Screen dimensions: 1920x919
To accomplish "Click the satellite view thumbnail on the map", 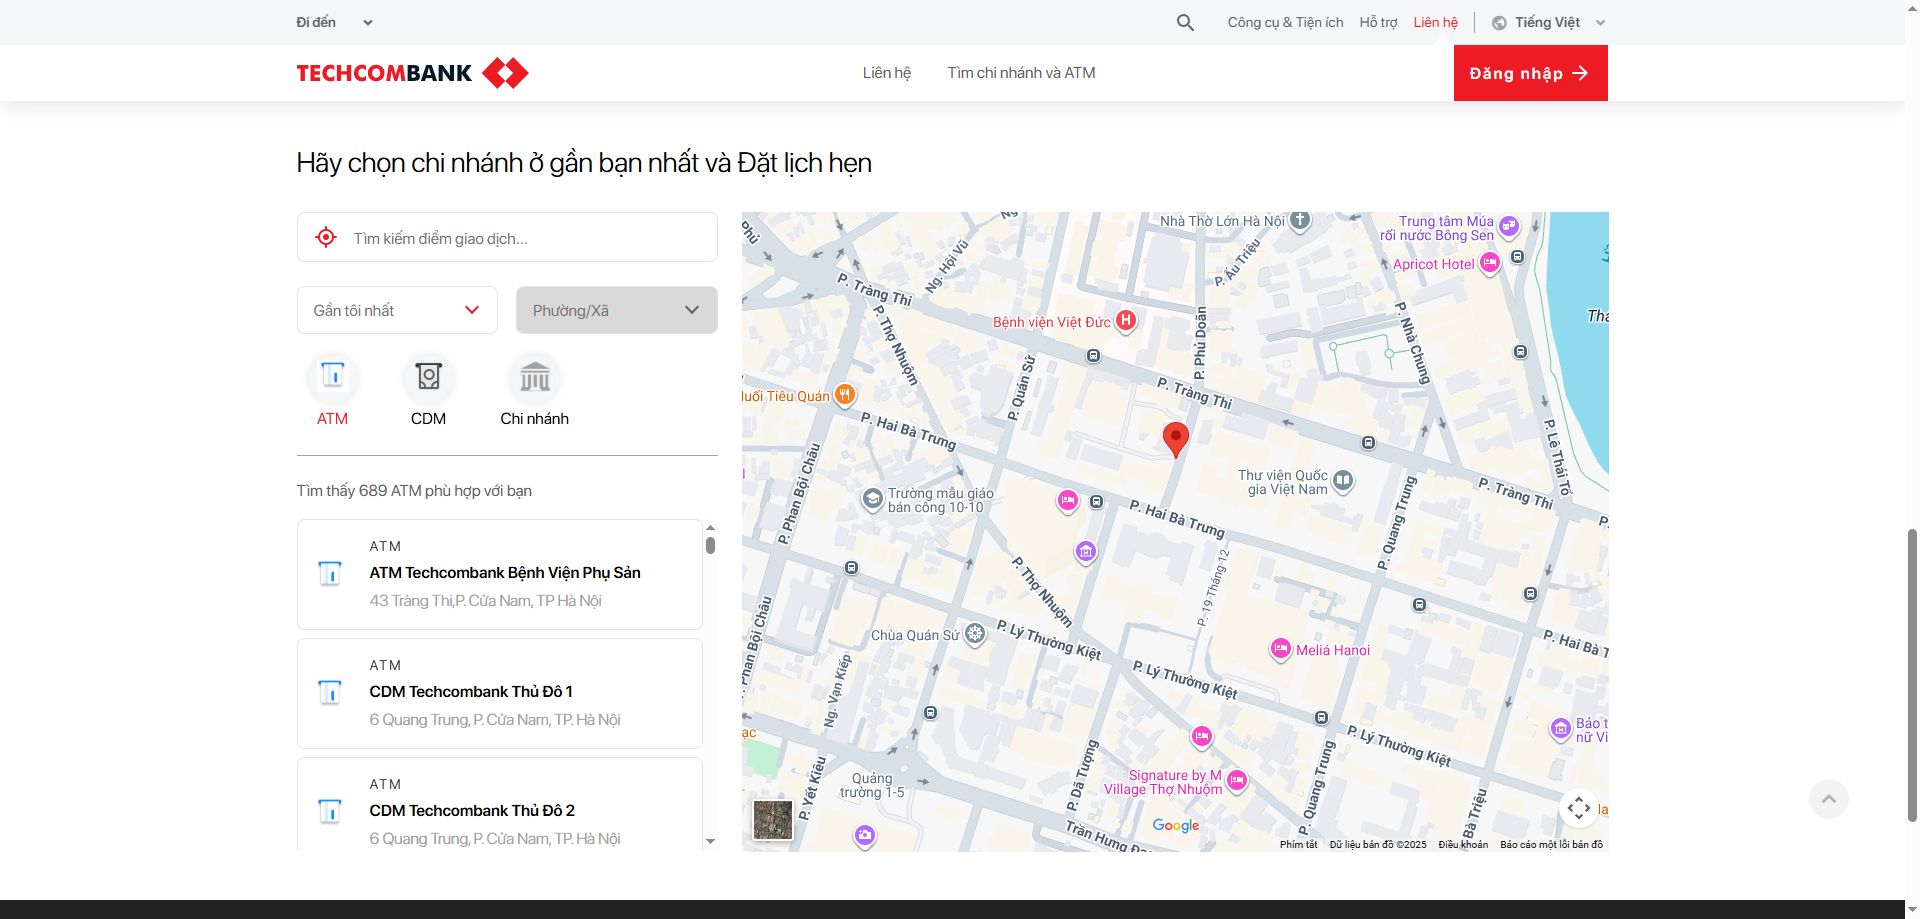I will (x=772, y=820).
